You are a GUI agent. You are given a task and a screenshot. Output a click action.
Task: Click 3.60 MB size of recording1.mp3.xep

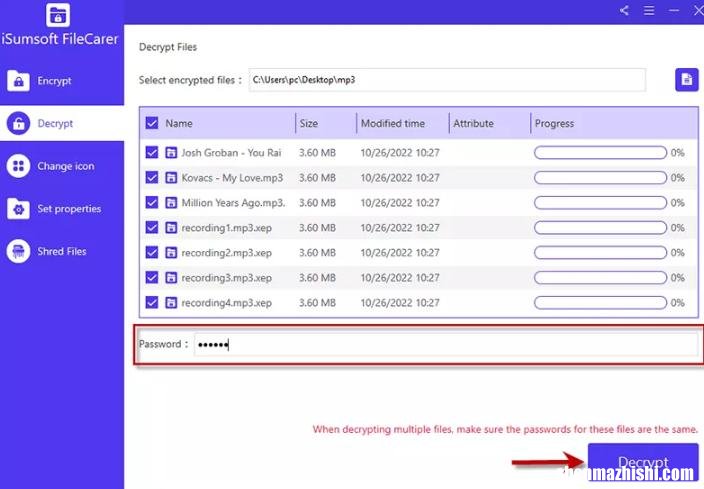[317, 228]
